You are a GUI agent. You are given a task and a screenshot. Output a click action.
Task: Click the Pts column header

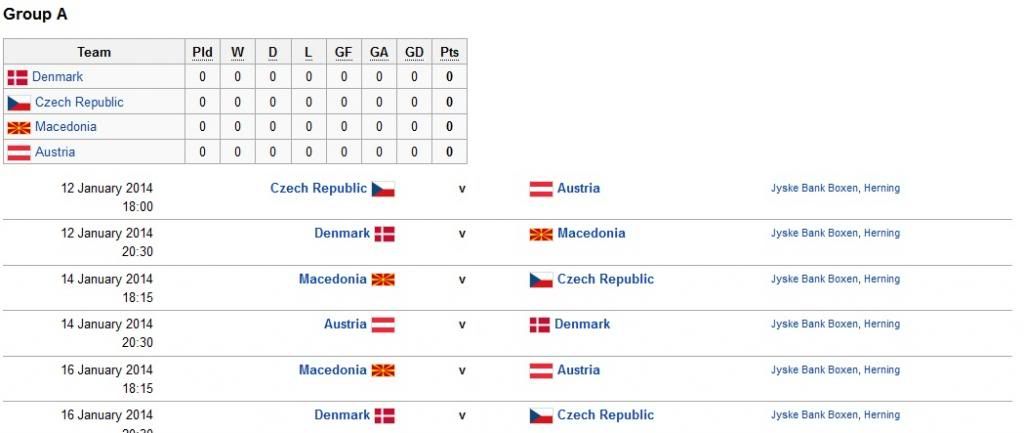pos(449,52)
